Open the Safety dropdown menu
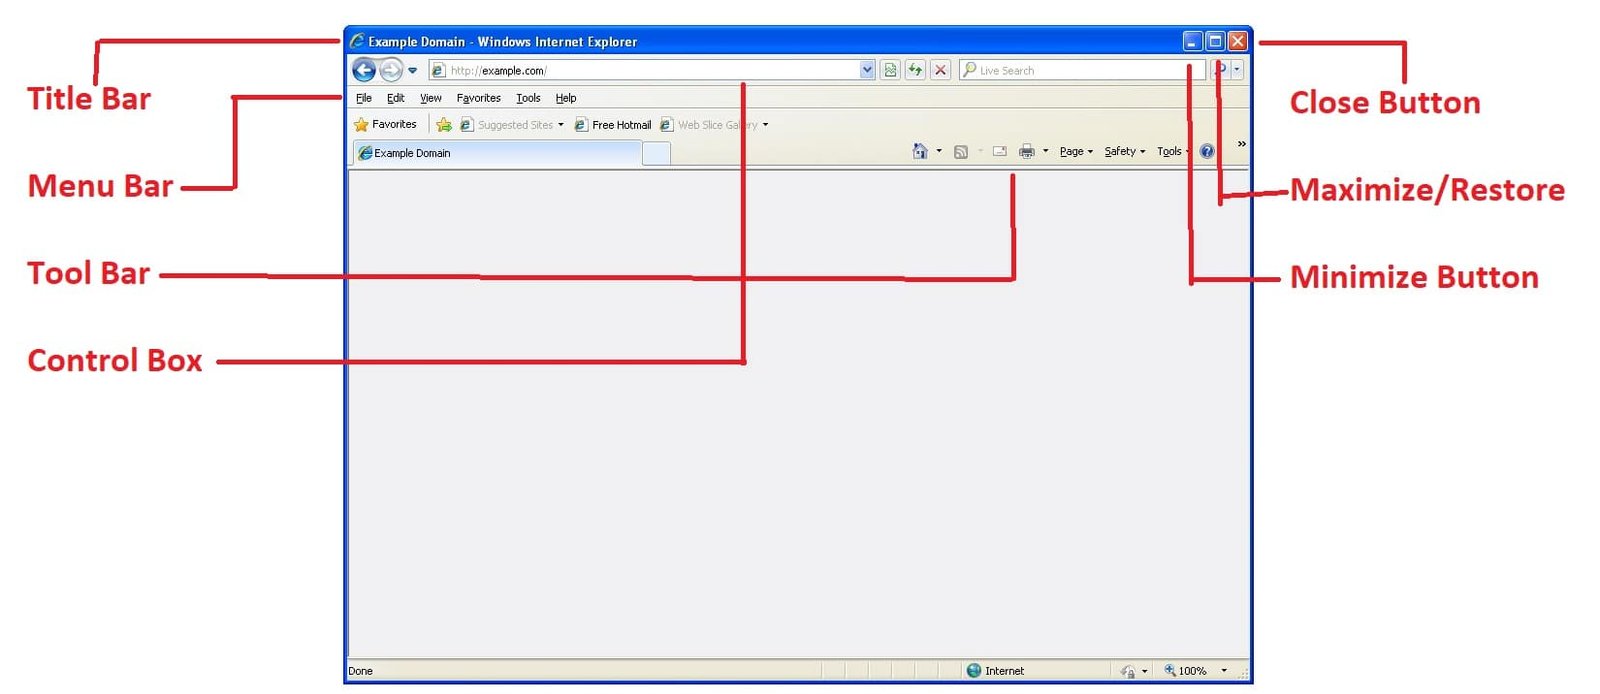This screenshot has width=1600, height=694. click(x=1124, y=151)
